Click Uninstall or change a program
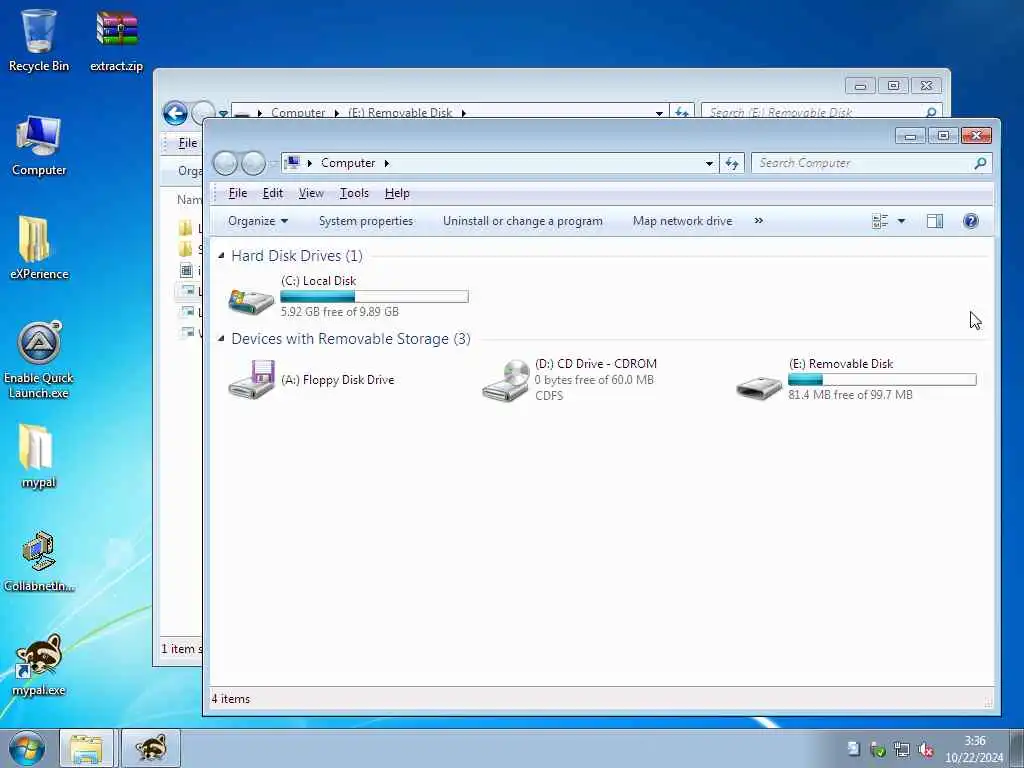Screen dimensions: 1024x768 pos(522,221)
